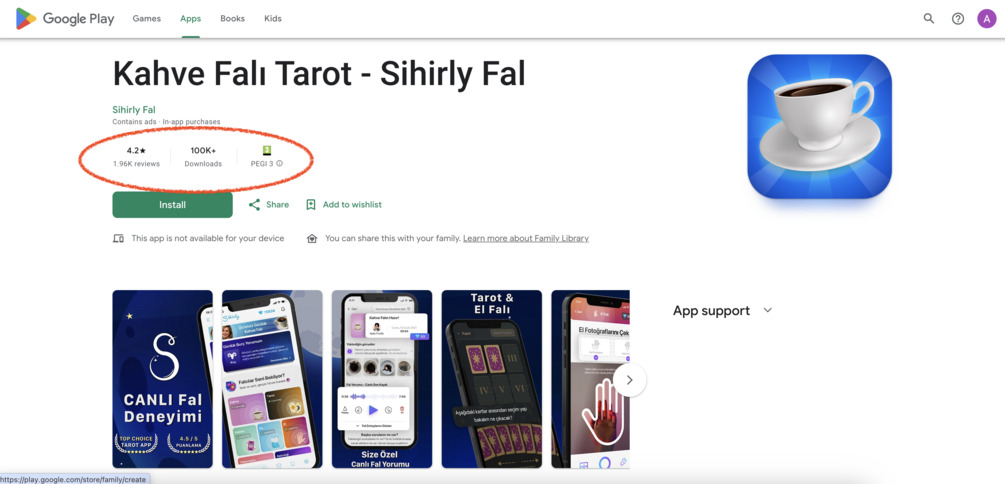Open the 4.2 star reviews rating

(137, 156)
